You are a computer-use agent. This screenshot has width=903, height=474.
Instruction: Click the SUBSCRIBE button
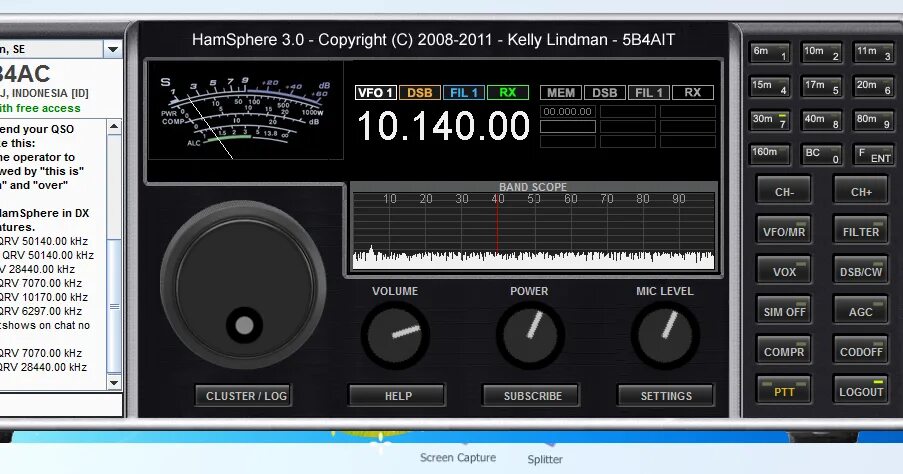532,396
